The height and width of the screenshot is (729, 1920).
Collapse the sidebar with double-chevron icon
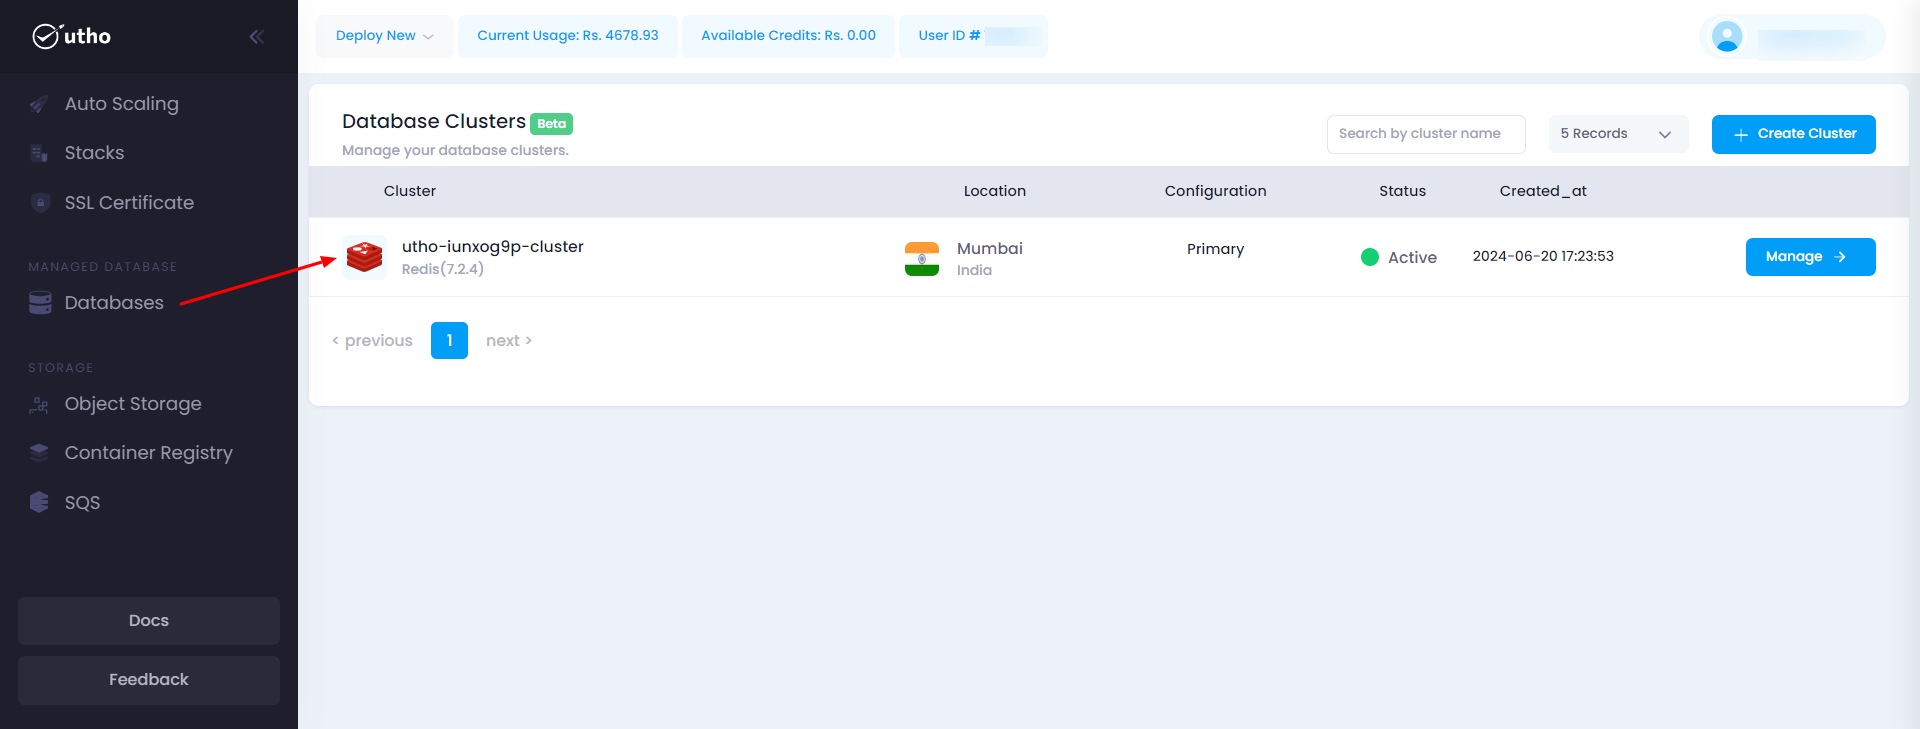(x=256, y=37)
